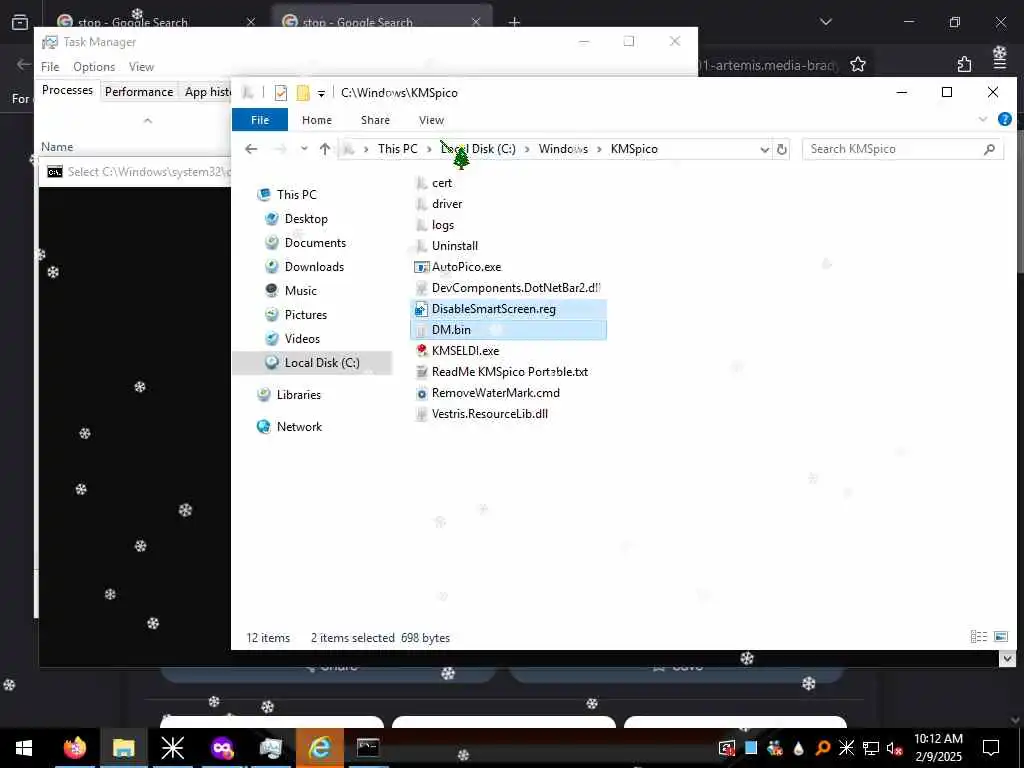The width and height of the screenshot is (1024, 768).
Task: Click Local Disk (C:) breadcrumb in address bar
Action: click(x=478, y=149)
